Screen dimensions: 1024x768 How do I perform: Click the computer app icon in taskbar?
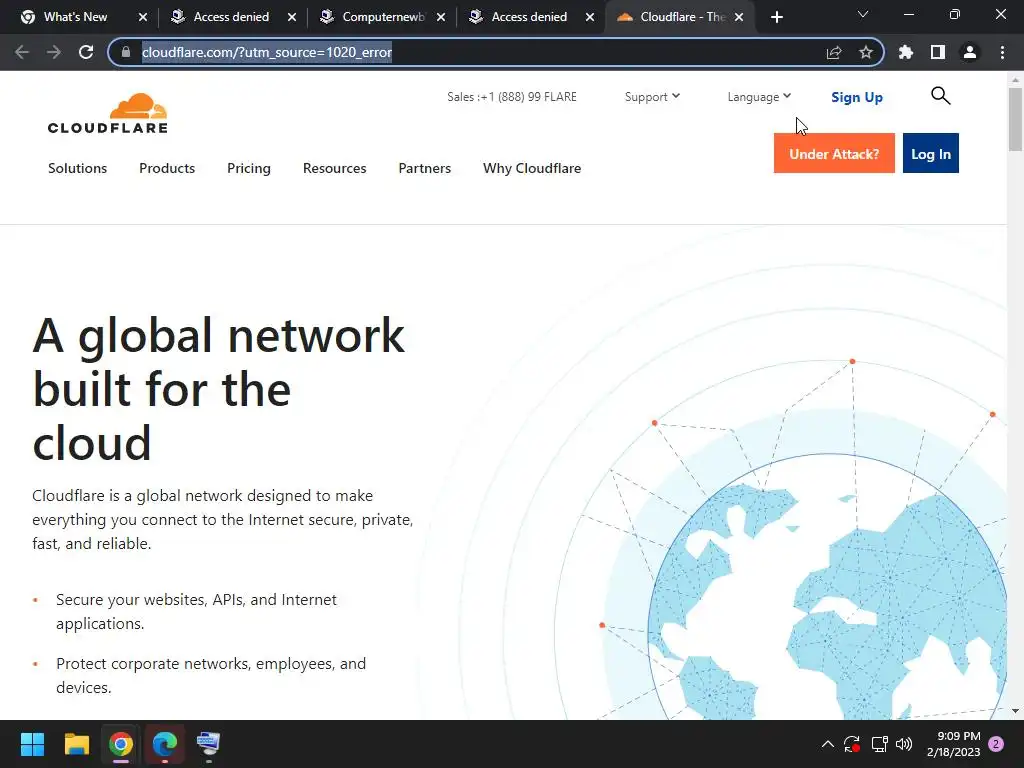click(208, 744)
